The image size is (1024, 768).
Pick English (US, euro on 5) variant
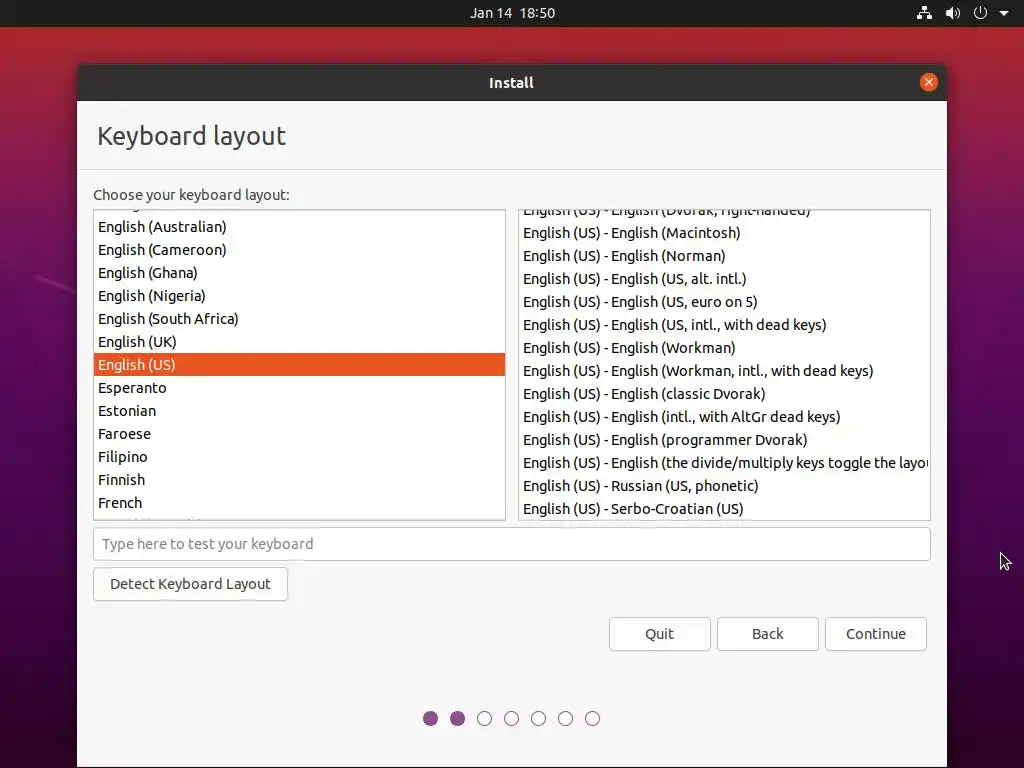point(724,302)
